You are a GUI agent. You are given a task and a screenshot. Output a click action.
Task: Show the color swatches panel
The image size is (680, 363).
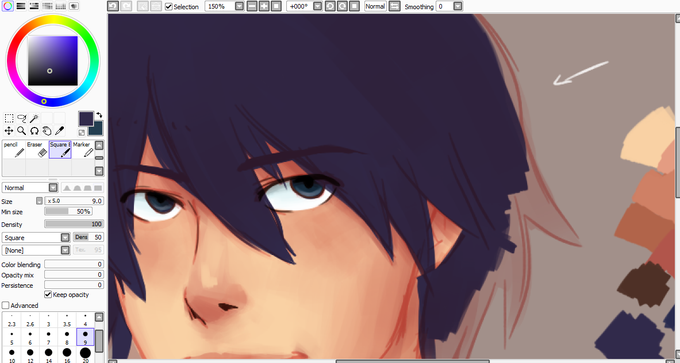[x=61, y=6]
